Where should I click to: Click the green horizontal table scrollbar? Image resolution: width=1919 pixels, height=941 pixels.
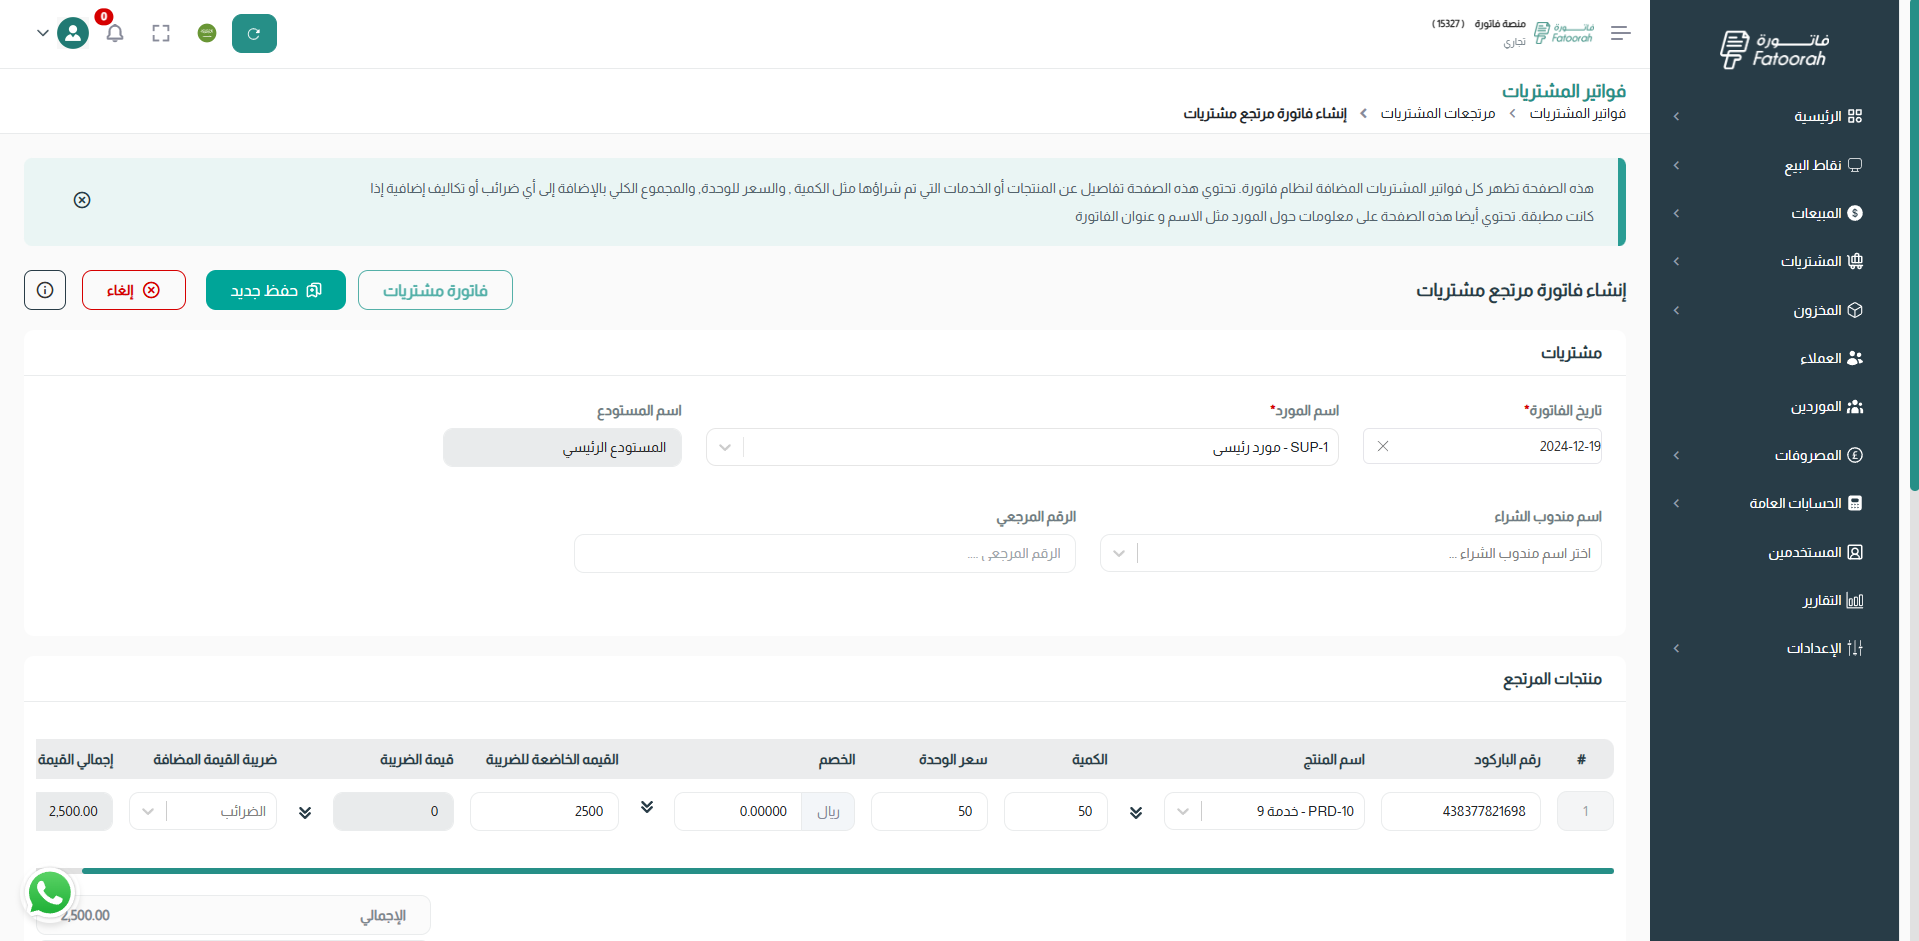pyautogui.click(x=848, y=871)
